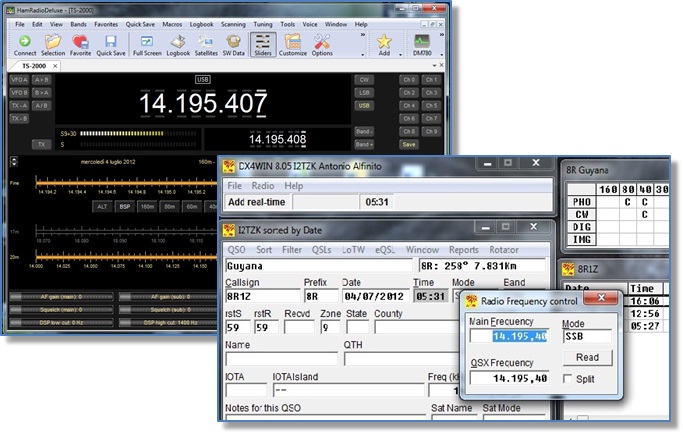This screenshot has width=683, height=434.
Task: Select the USB mode button
Action: coord(364,105)
